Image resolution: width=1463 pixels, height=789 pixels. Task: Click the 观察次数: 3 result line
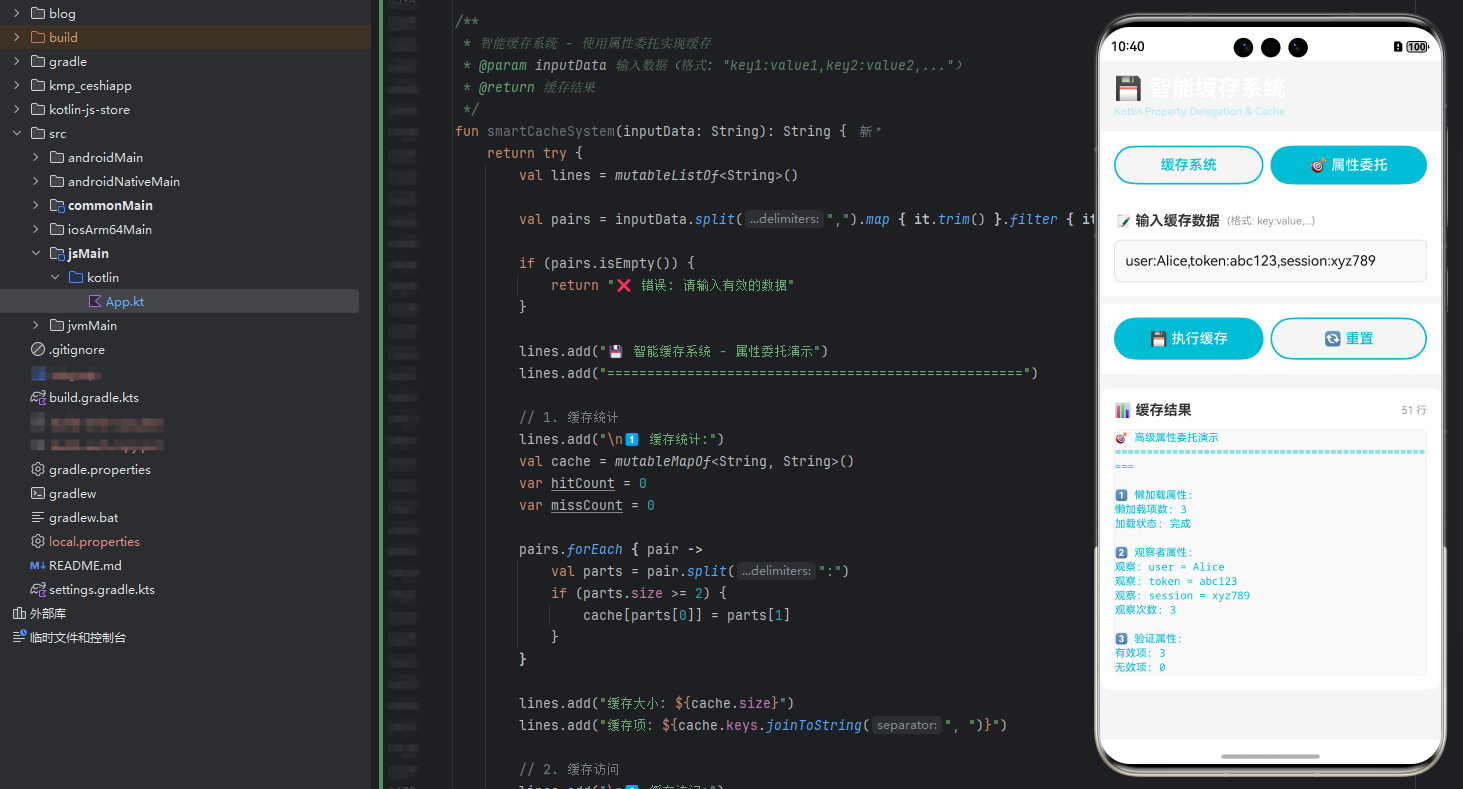[x=1145, y=610]
